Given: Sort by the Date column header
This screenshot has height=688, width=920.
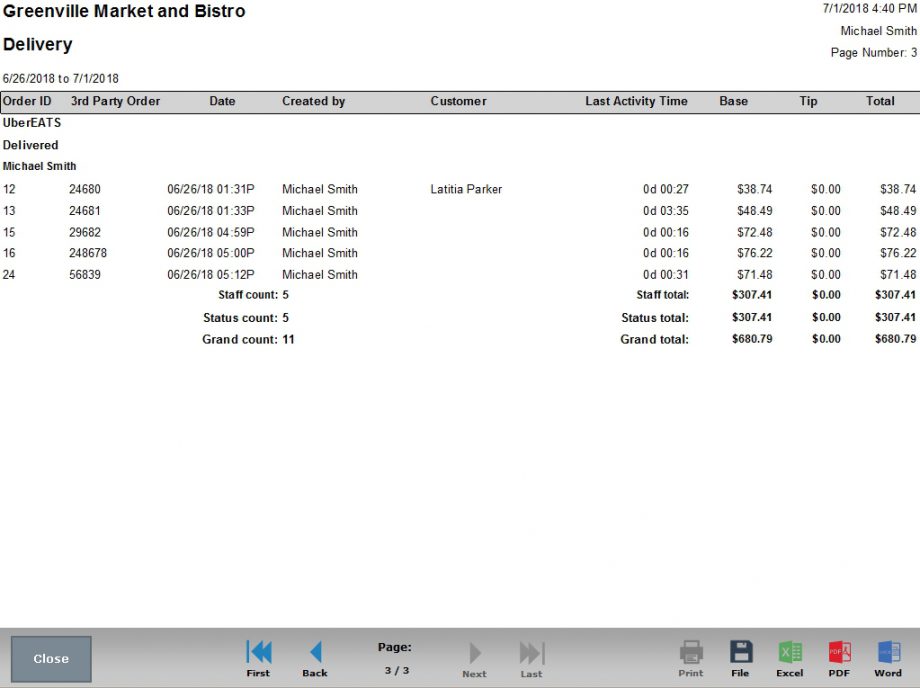Looking at the screenshot, I should pos(222,101).
